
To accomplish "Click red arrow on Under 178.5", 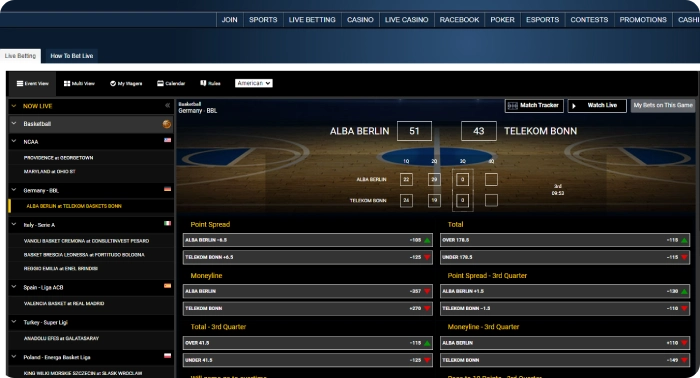I will [x=684, y=258].
